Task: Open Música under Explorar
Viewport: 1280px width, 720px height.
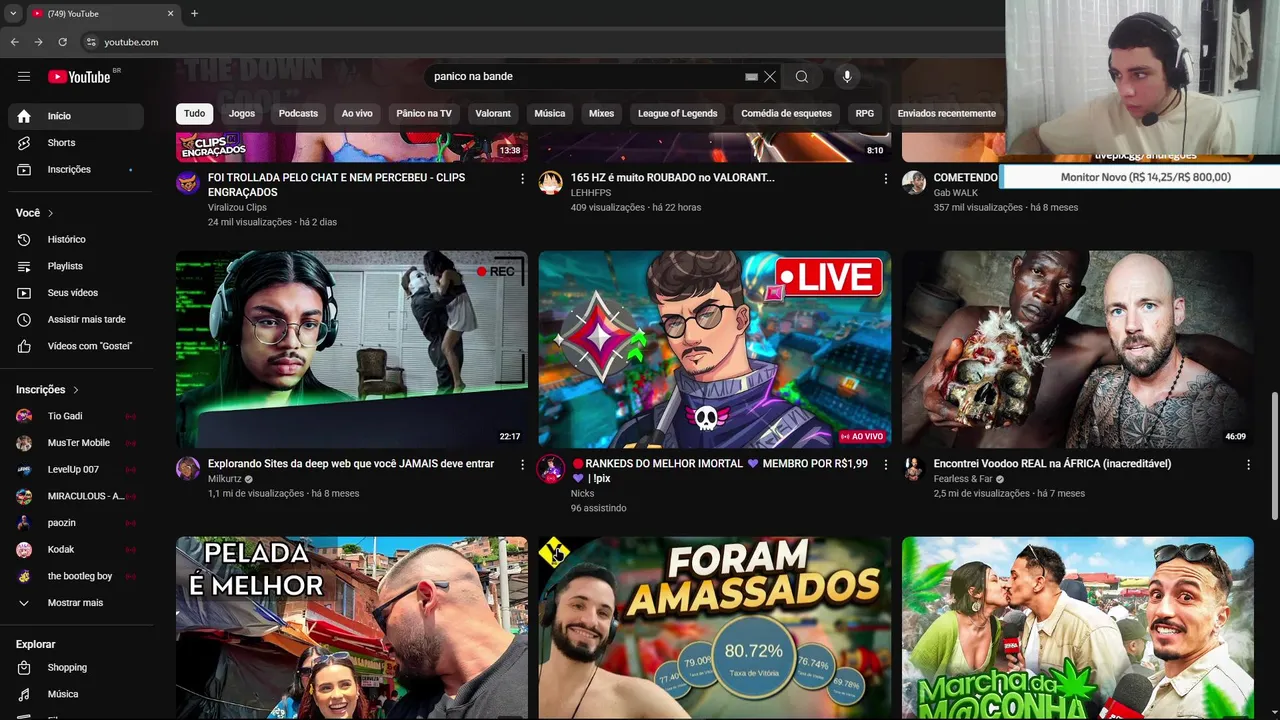Action: 76,694
